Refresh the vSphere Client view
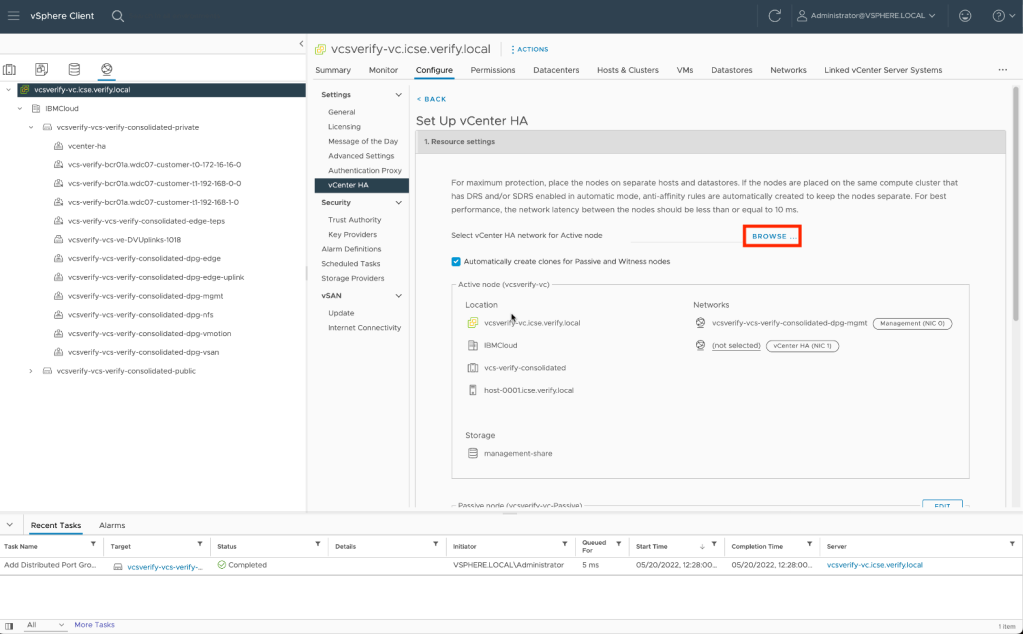 pos(774,16)
